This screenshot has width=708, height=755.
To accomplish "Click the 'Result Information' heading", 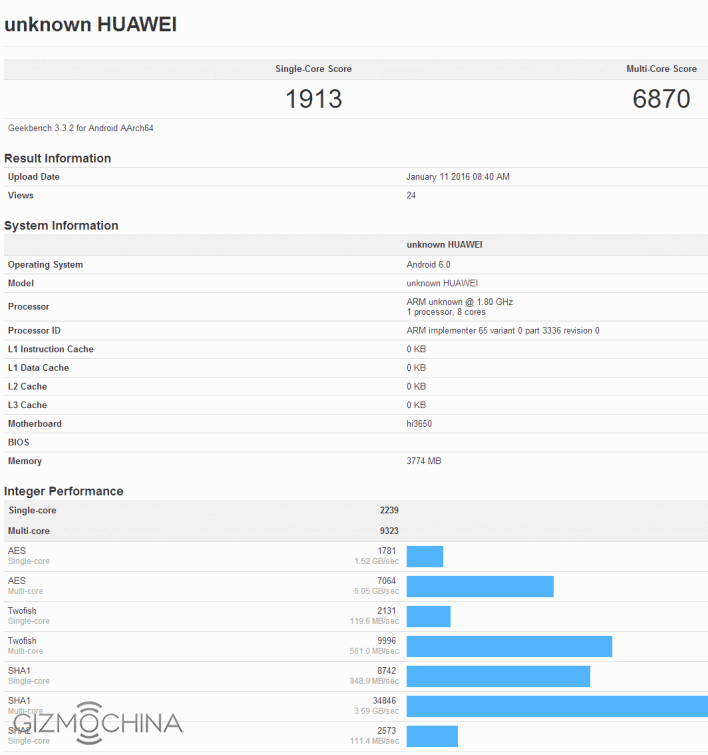I will pyautogui.click(x=57, y=158).
